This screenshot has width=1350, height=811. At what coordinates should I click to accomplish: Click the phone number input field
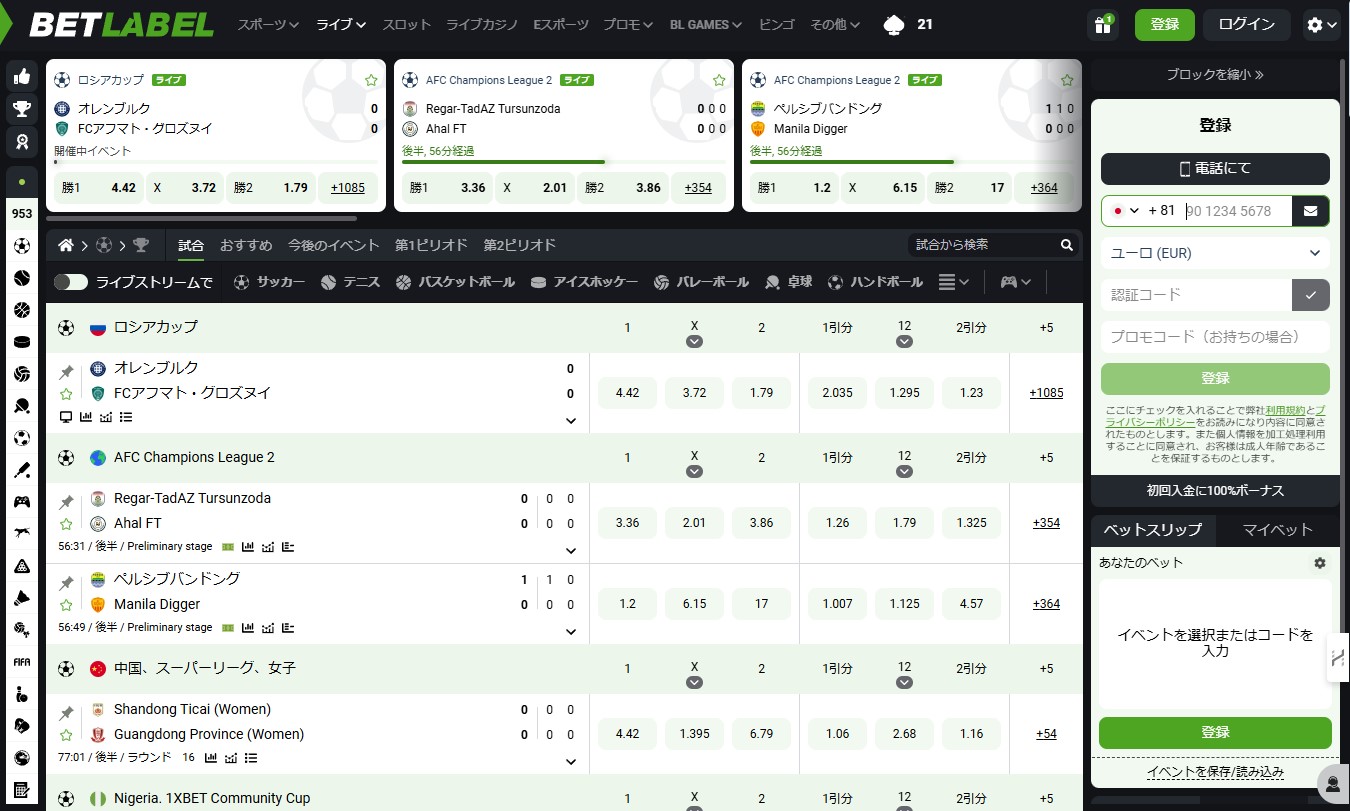tap(1236, 211)
